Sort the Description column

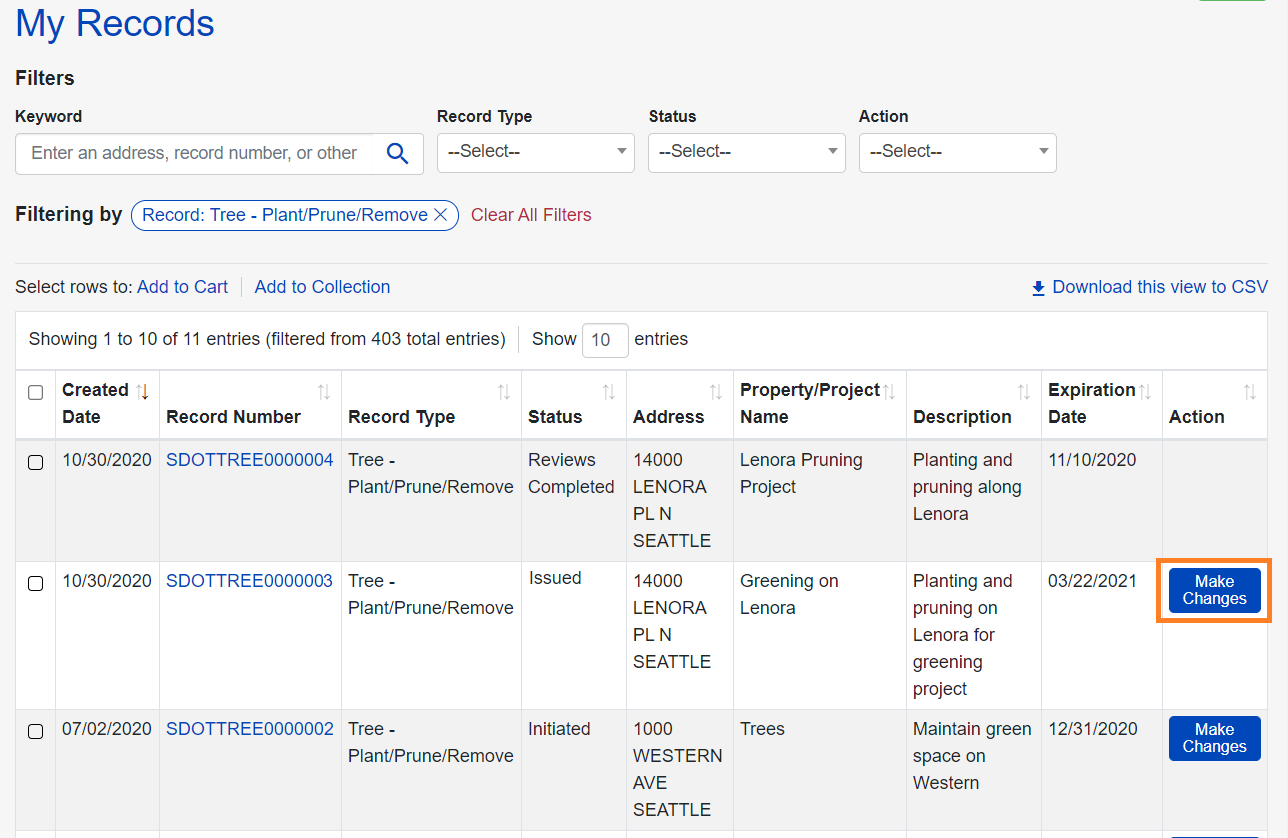coord(1023,392)
